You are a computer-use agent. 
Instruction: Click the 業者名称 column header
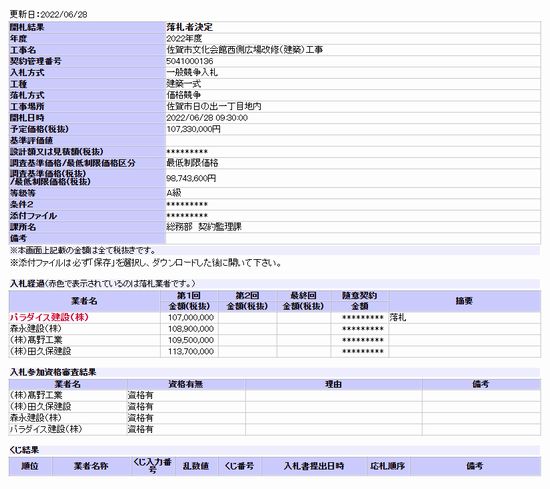click(91, 466)
